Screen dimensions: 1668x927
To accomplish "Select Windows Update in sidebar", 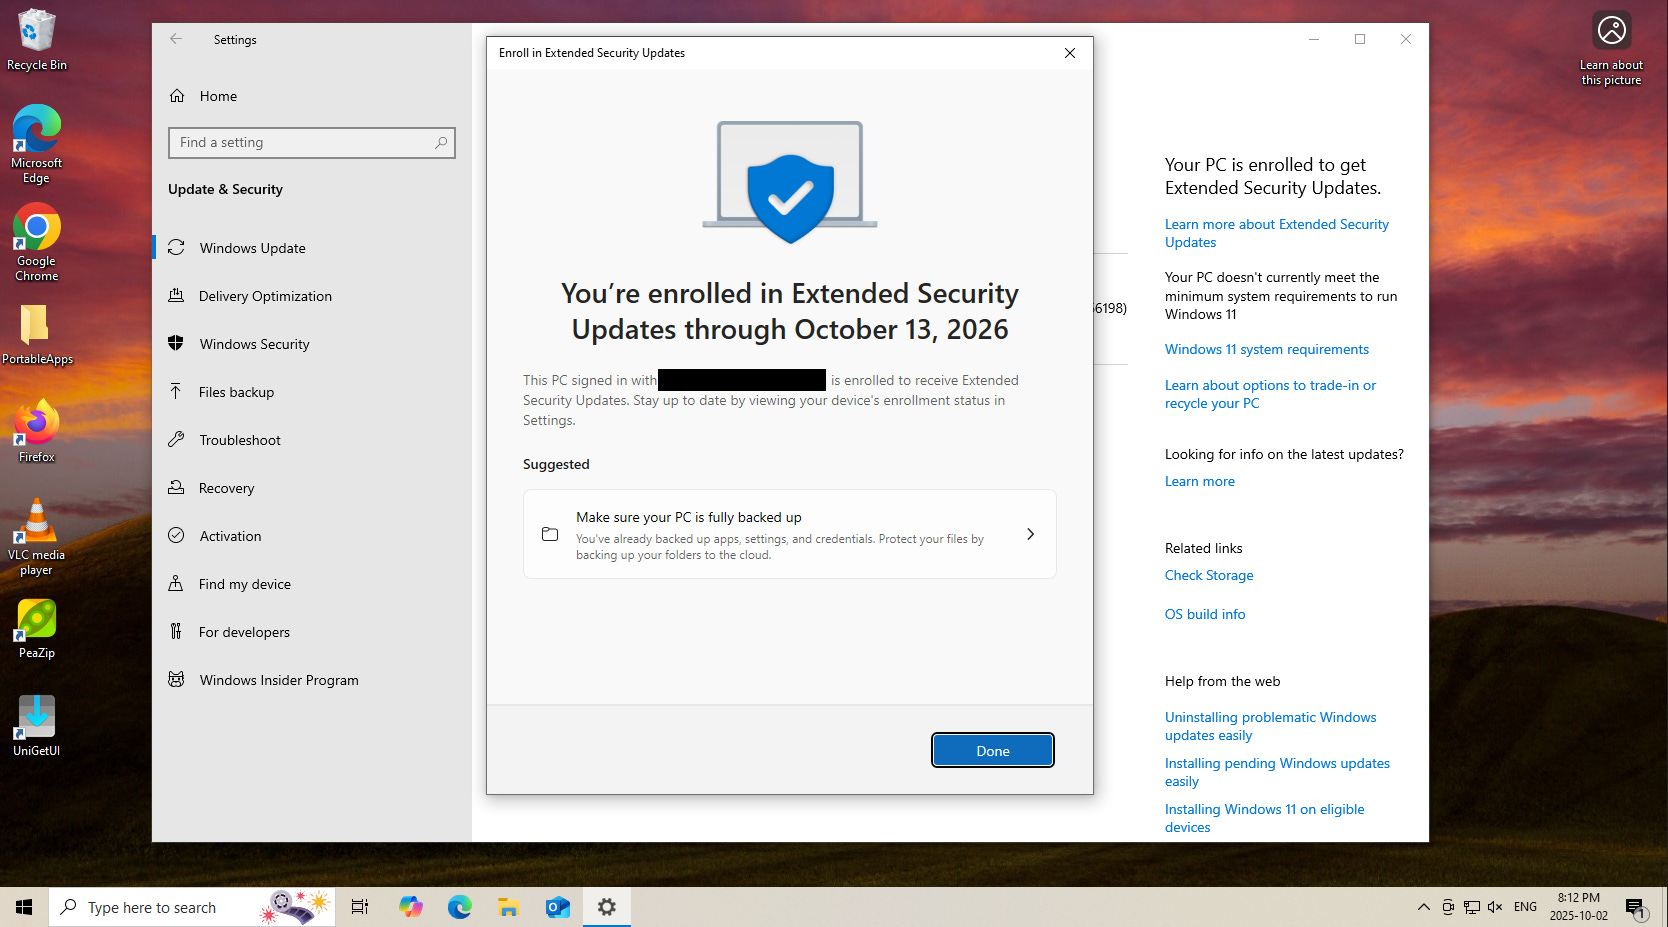I will pos(312,248).
